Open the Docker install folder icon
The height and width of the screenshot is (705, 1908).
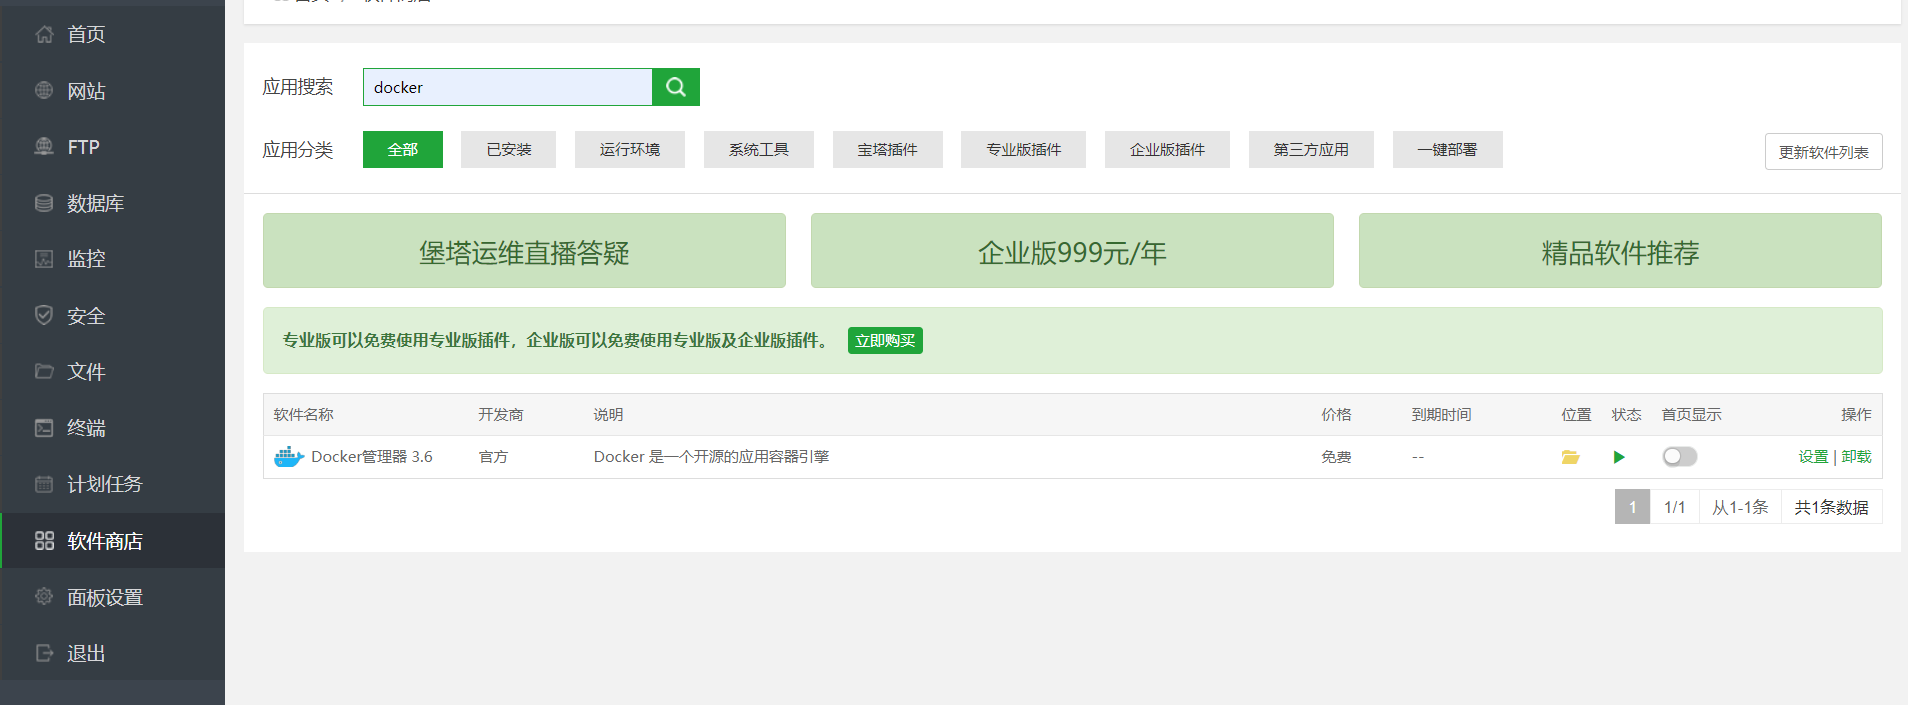coord(1571,457)
